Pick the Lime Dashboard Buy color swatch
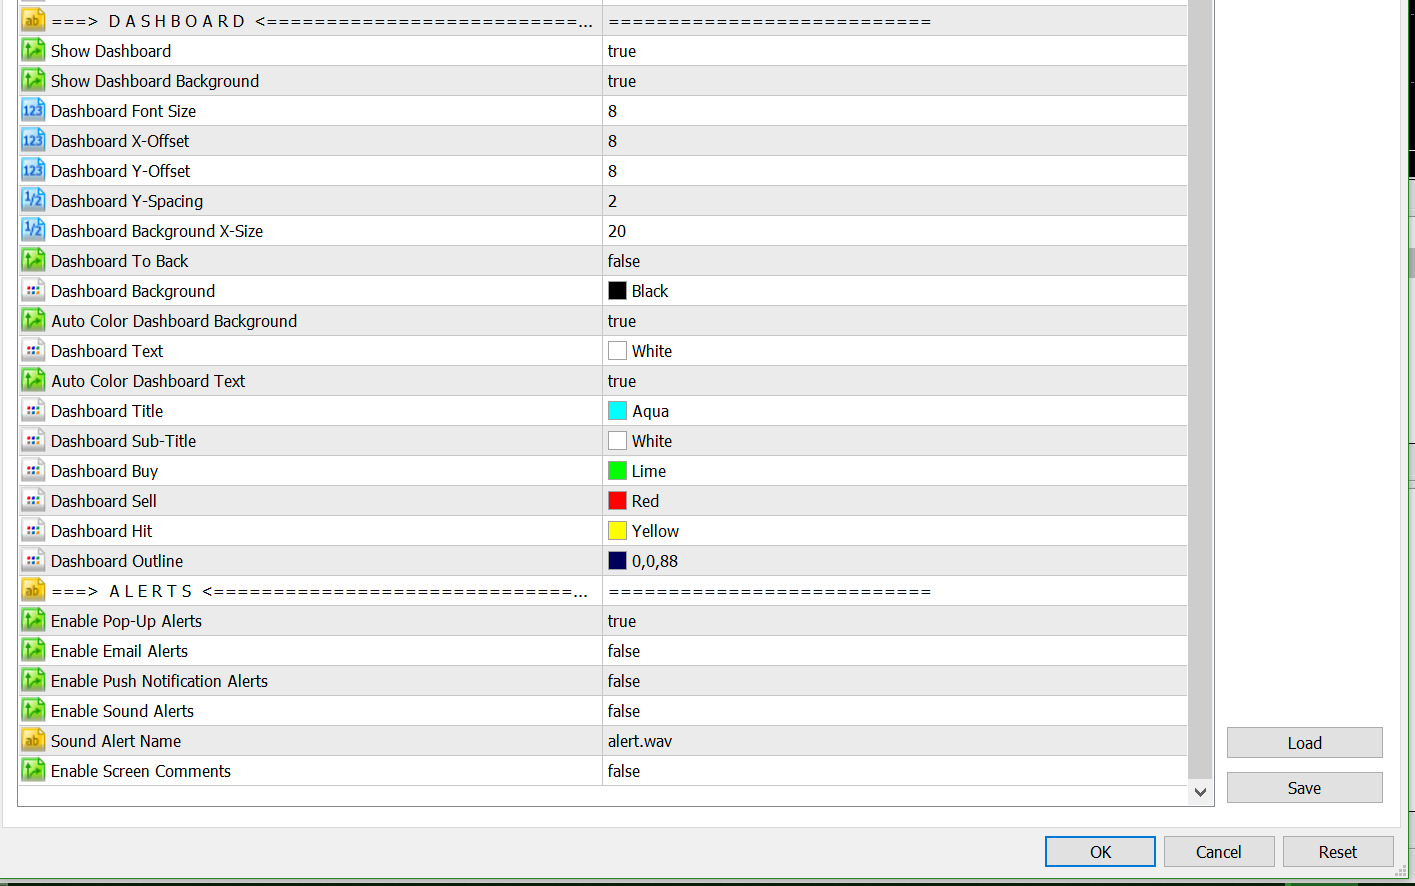Viewport: 1415px width, 886px height. [618, 471]
